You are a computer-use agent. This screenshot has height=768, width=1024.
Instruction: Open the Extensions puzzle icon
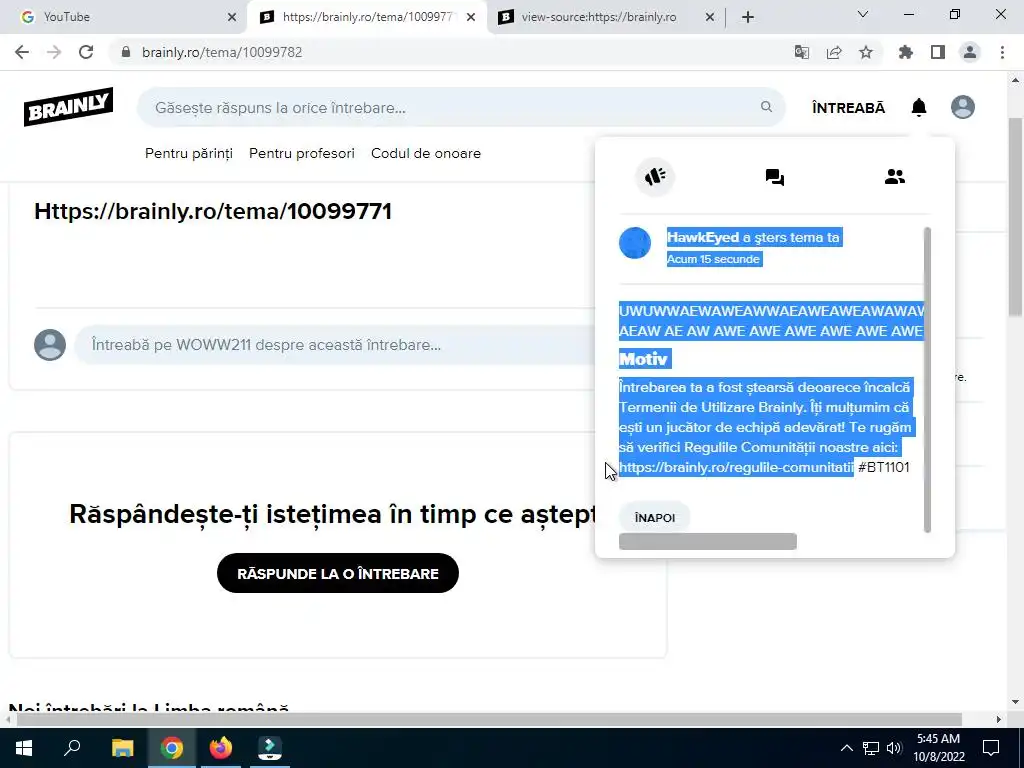[906, 52]
